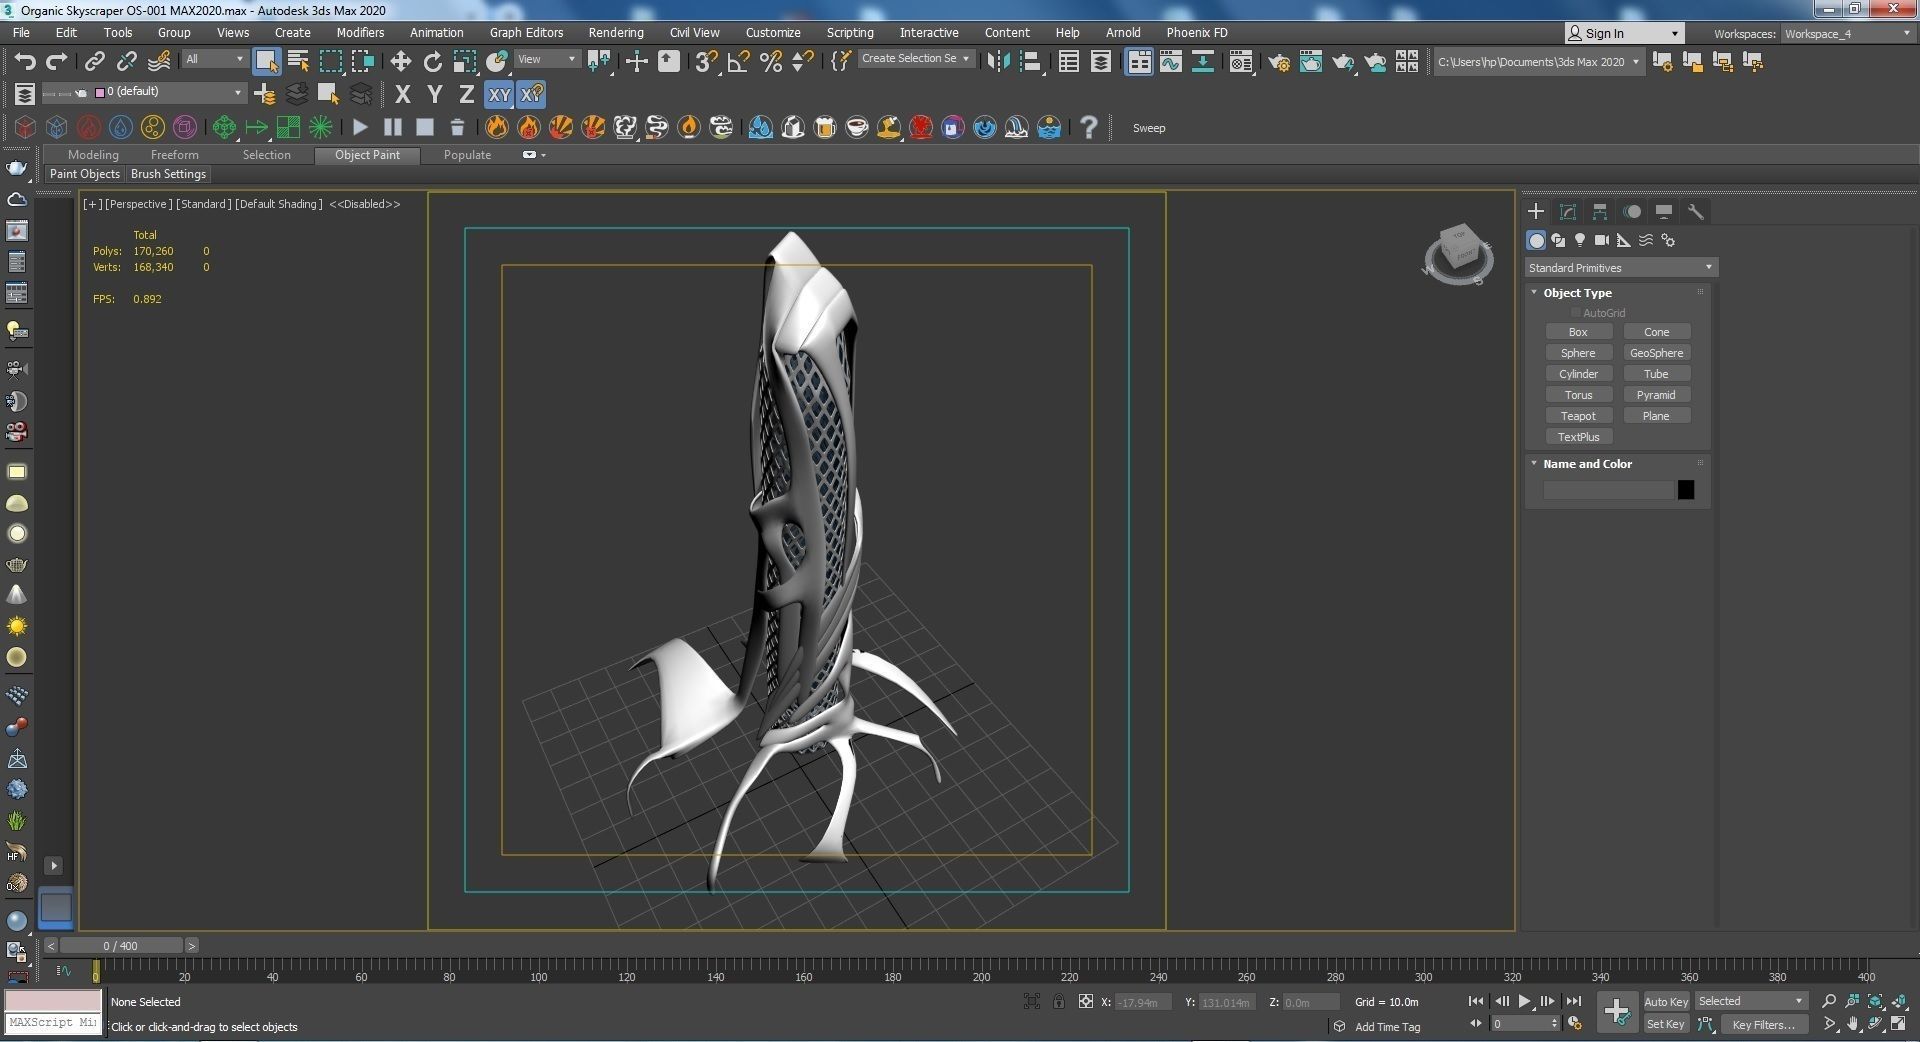This screenshot has height=1042, width=1920.
Task: Open the reference coordinate View dropdown
Action: coord(547,59)
